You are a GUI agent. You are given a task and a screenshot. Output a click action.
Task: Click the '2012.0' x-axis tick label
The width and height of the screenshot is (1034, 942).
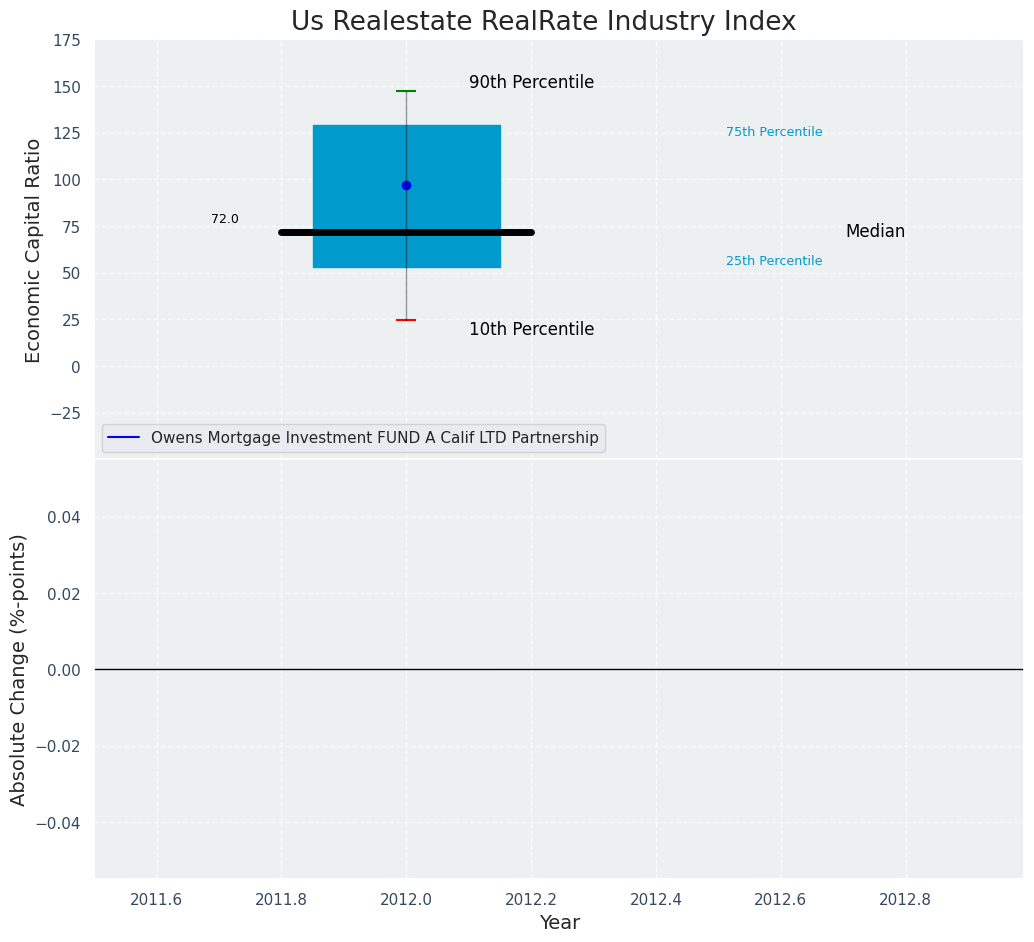point(406,899)
